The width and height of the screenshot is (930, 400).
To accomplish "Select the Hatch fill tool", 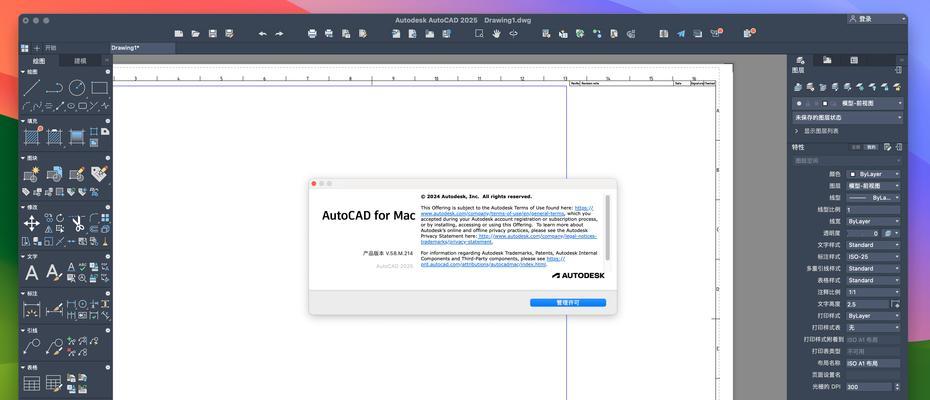I will click(31, 137).
